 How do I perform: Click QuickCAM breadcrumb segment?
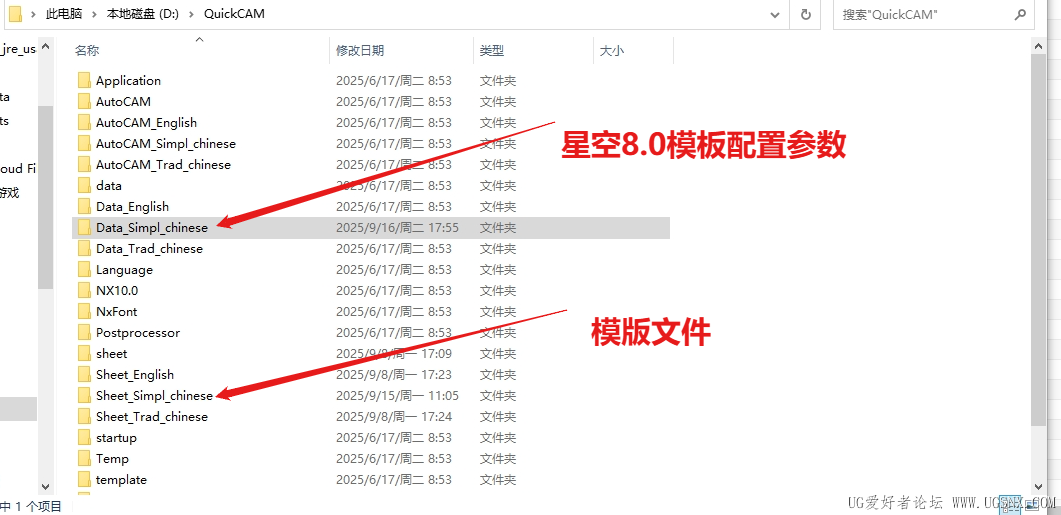pyautogui.click(x=234, y=14)
